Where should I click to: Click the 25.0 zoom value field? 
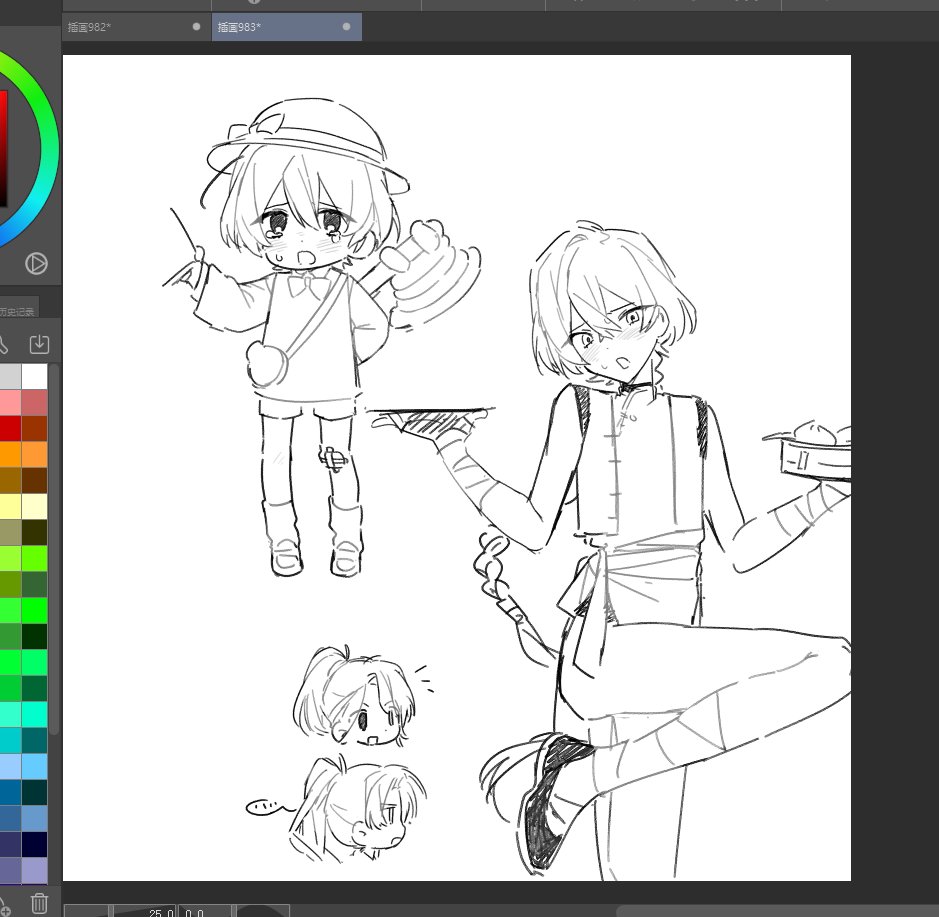tap(144, 911)
